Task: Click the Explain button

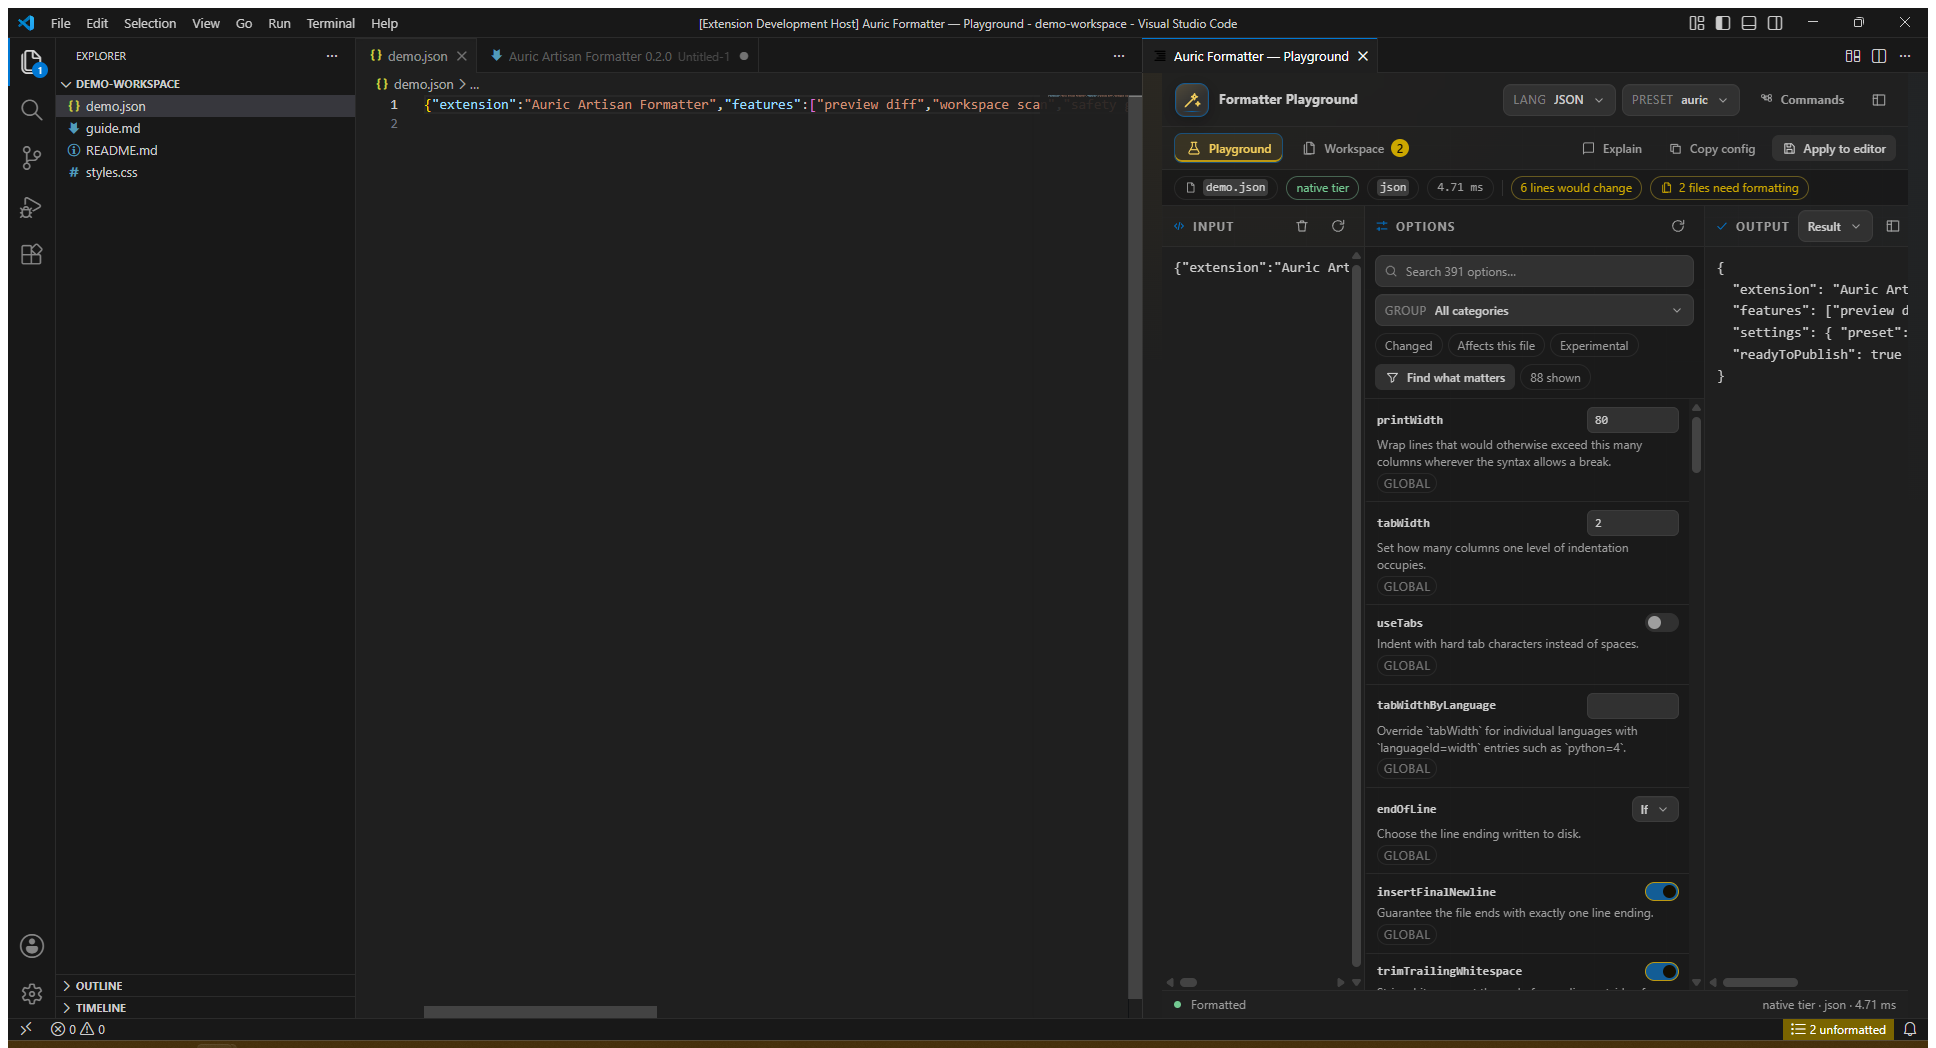Action: click(1611, 149)
